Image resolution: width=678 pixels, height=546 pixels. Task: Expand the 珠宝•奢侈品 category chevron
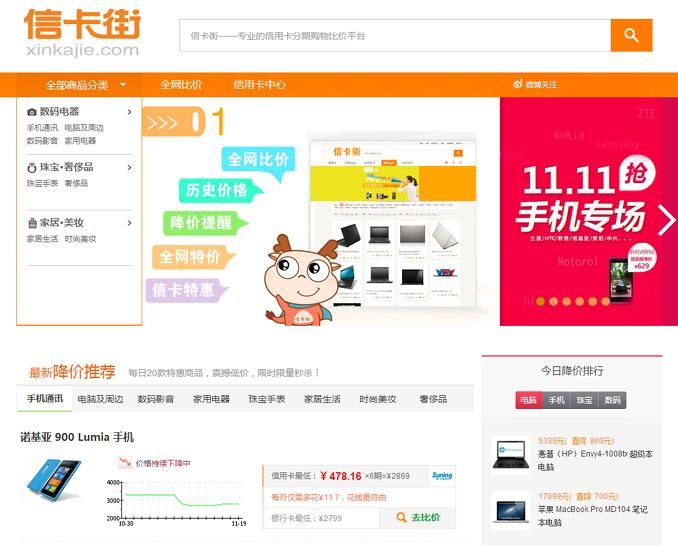click(x=129, y=167)
